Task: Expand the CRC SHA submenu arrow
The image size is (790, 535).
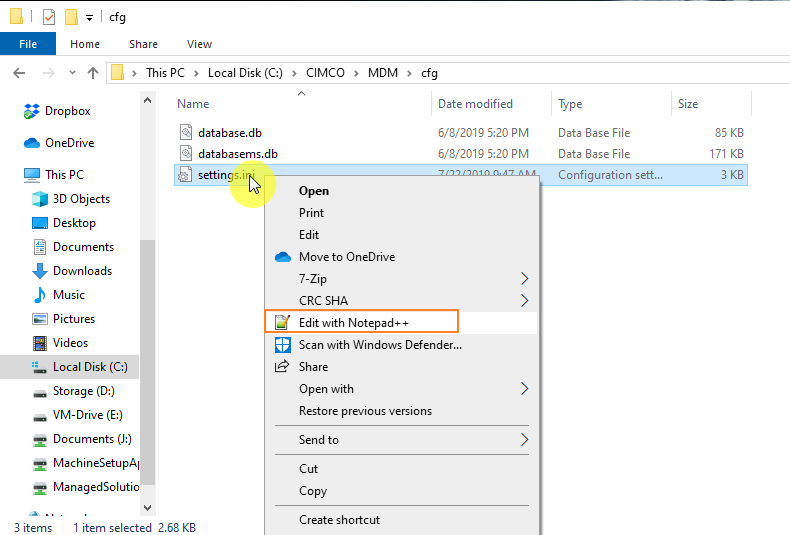Action: [x=524, y=301]
